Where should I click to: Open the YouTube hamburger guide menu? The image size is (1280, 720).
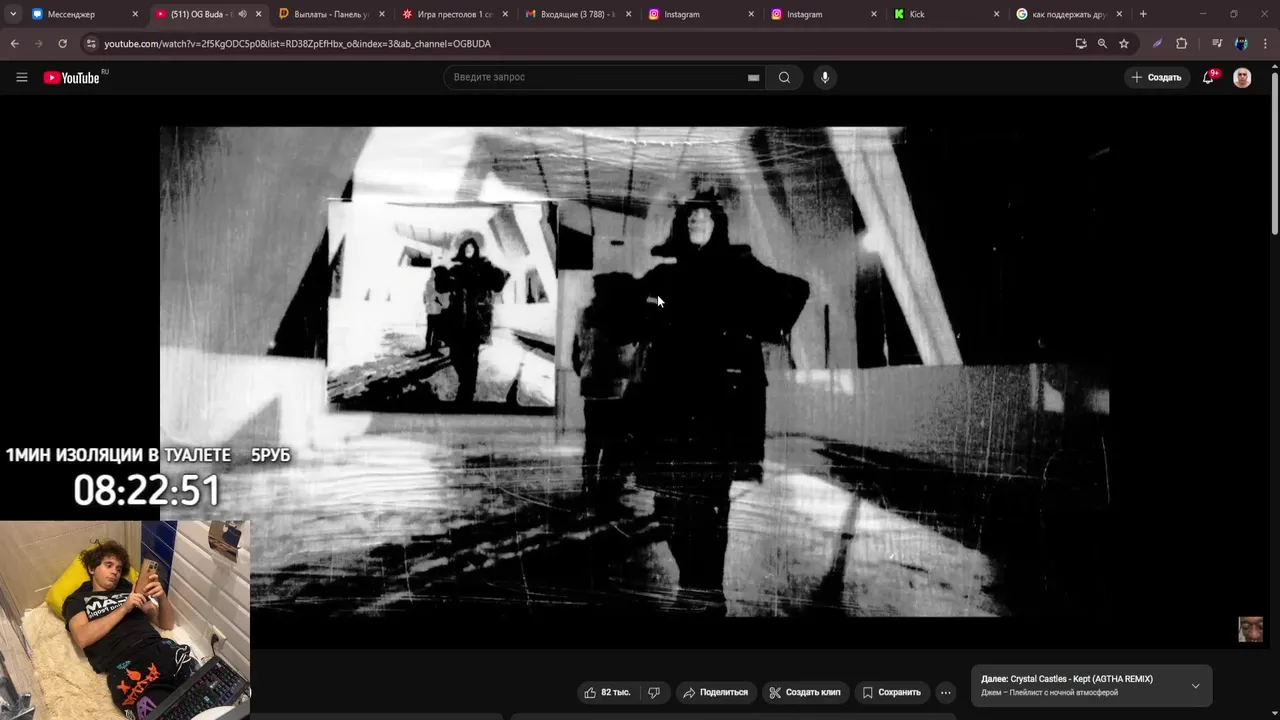click(21, 77)
